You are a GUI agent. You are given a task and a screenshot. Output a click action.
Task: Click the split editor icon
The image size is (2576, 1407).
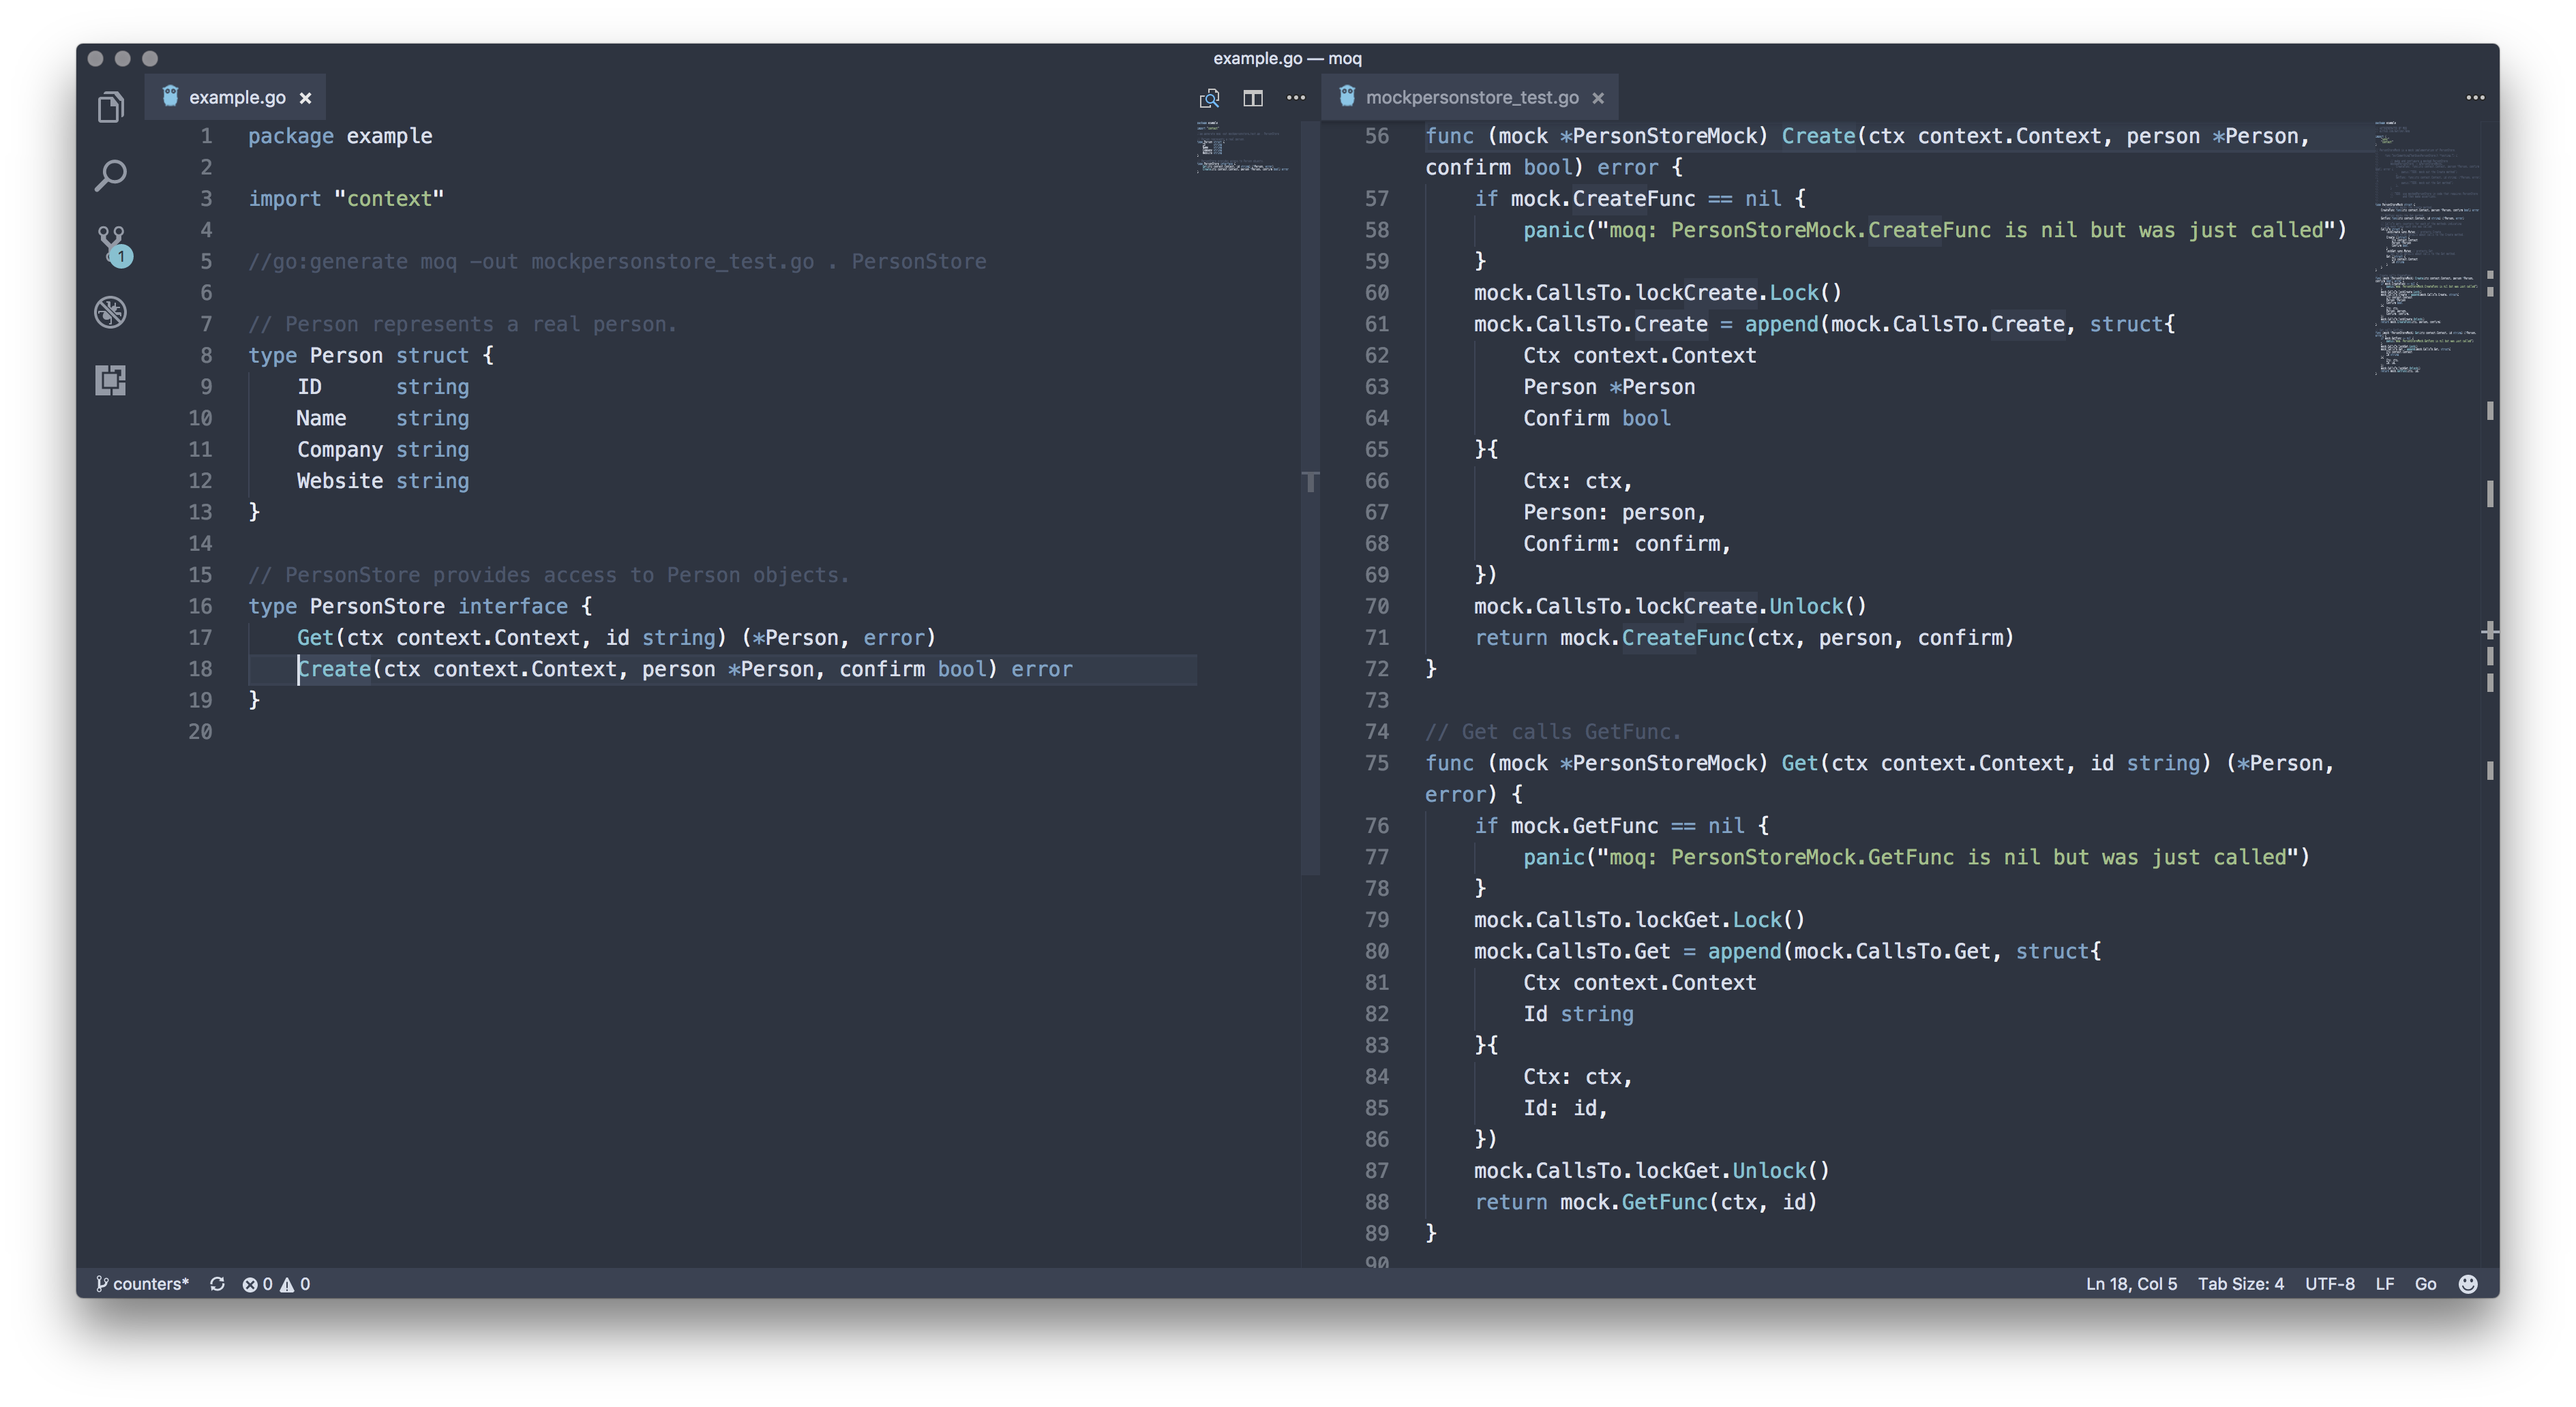tap(1252, 98)
